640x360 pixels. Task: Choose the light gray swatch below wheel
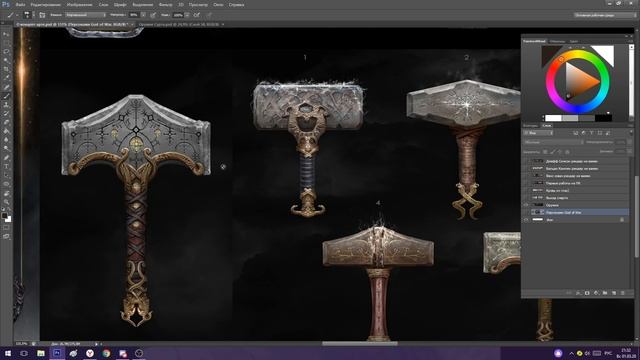pos(570,118)
